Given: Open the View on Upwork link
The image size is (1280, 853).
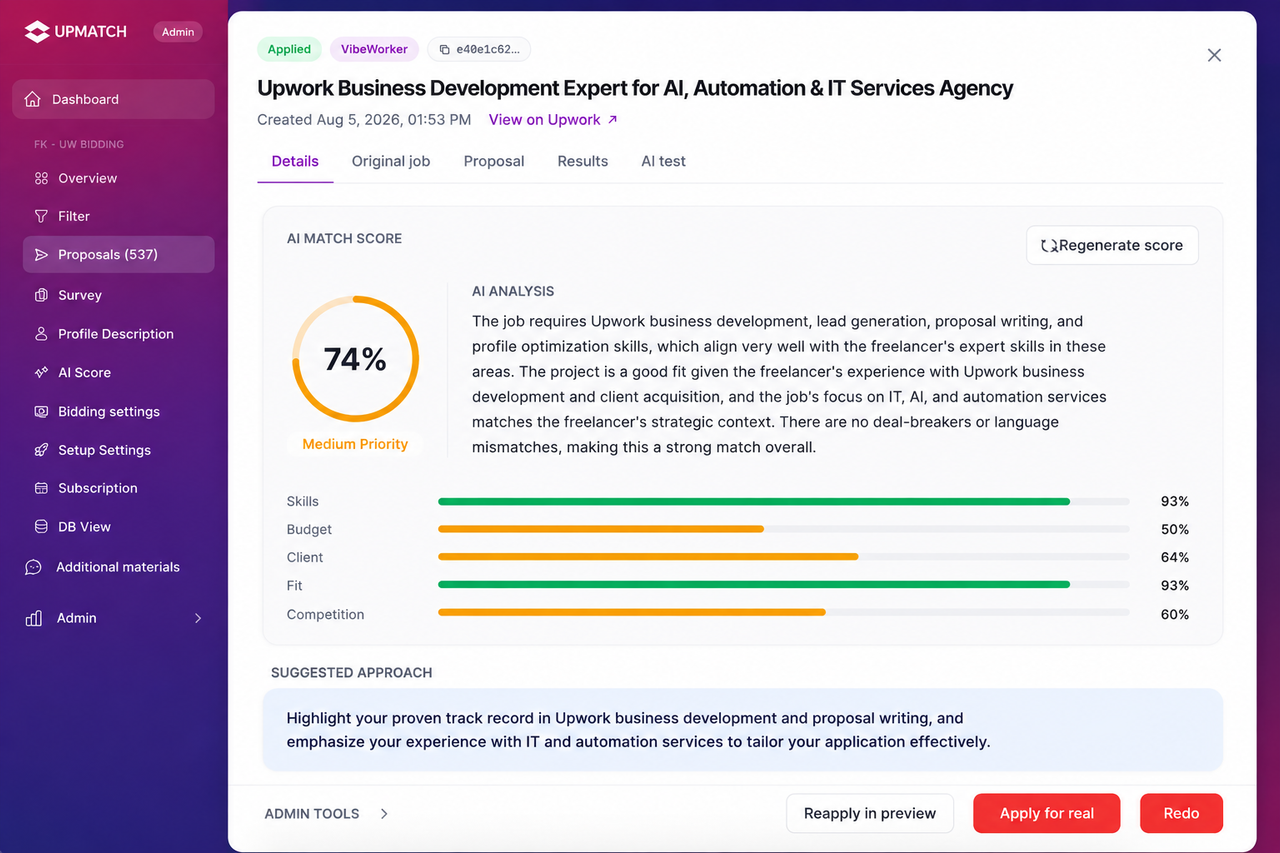Looking at the screenshot, I should 553,119.
